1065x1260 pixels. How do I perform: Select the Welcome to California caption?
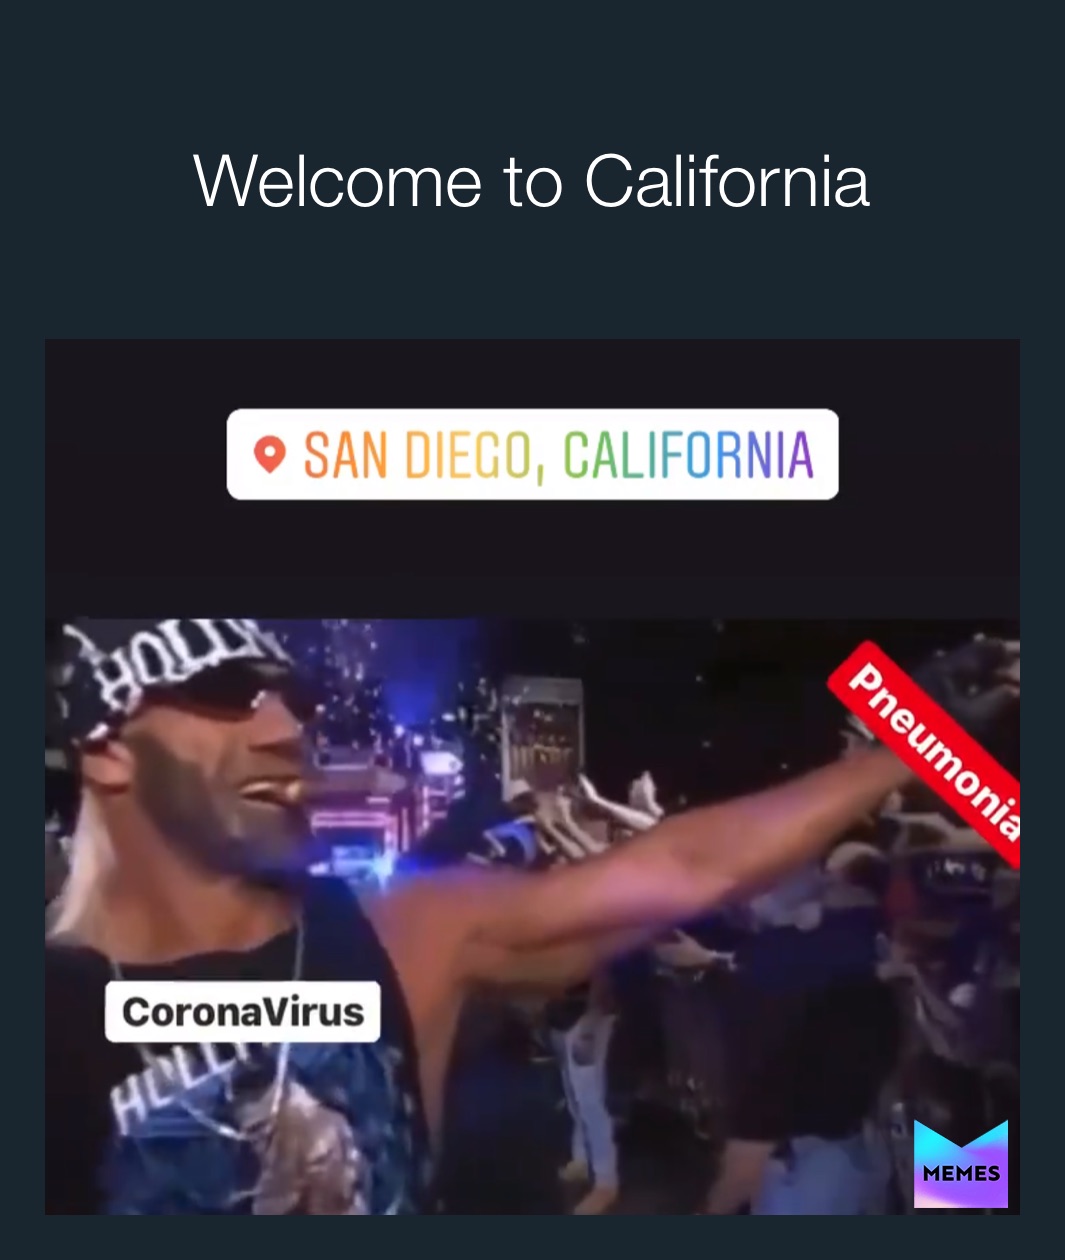tap(531, 181)
